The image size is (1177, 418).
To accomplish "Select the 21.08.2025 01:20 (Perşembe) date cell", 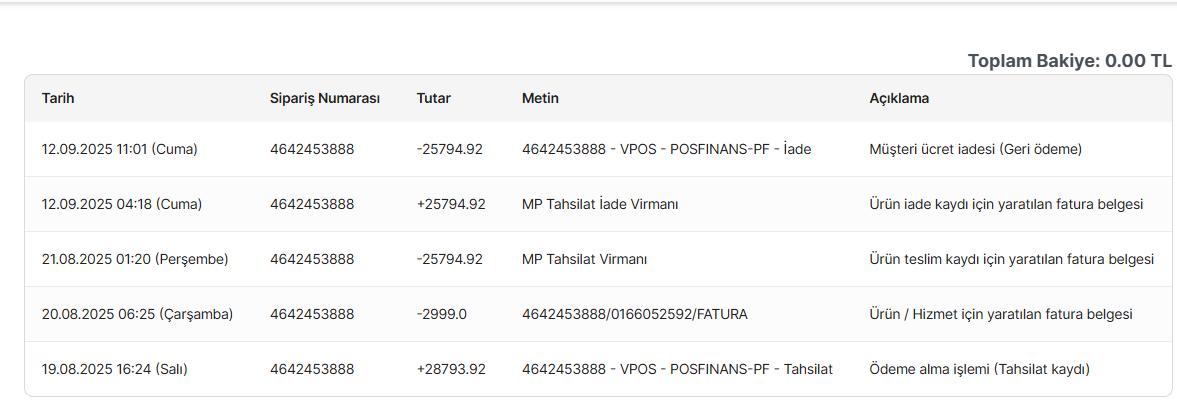I will coord(135,259).
